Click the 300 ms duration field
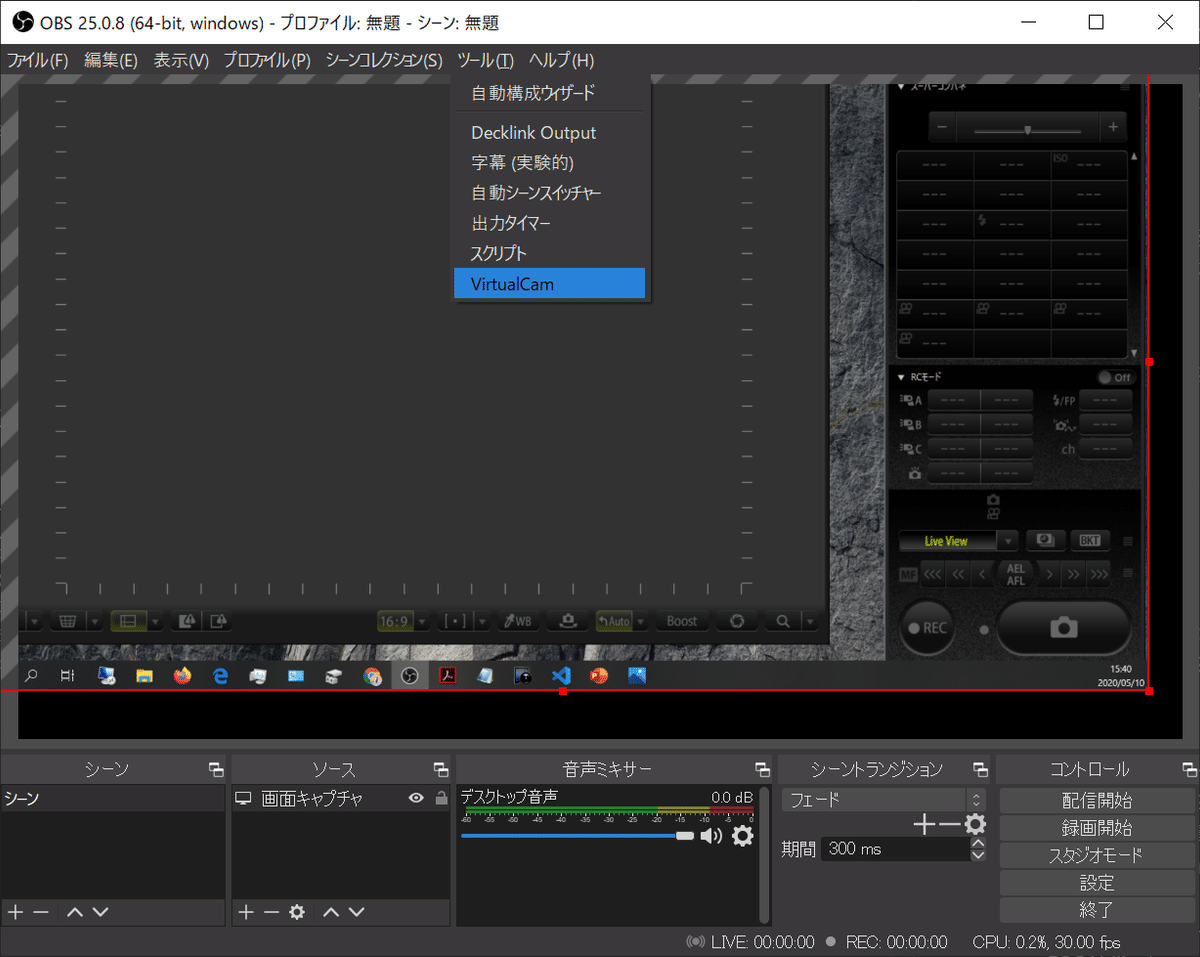 896,849
